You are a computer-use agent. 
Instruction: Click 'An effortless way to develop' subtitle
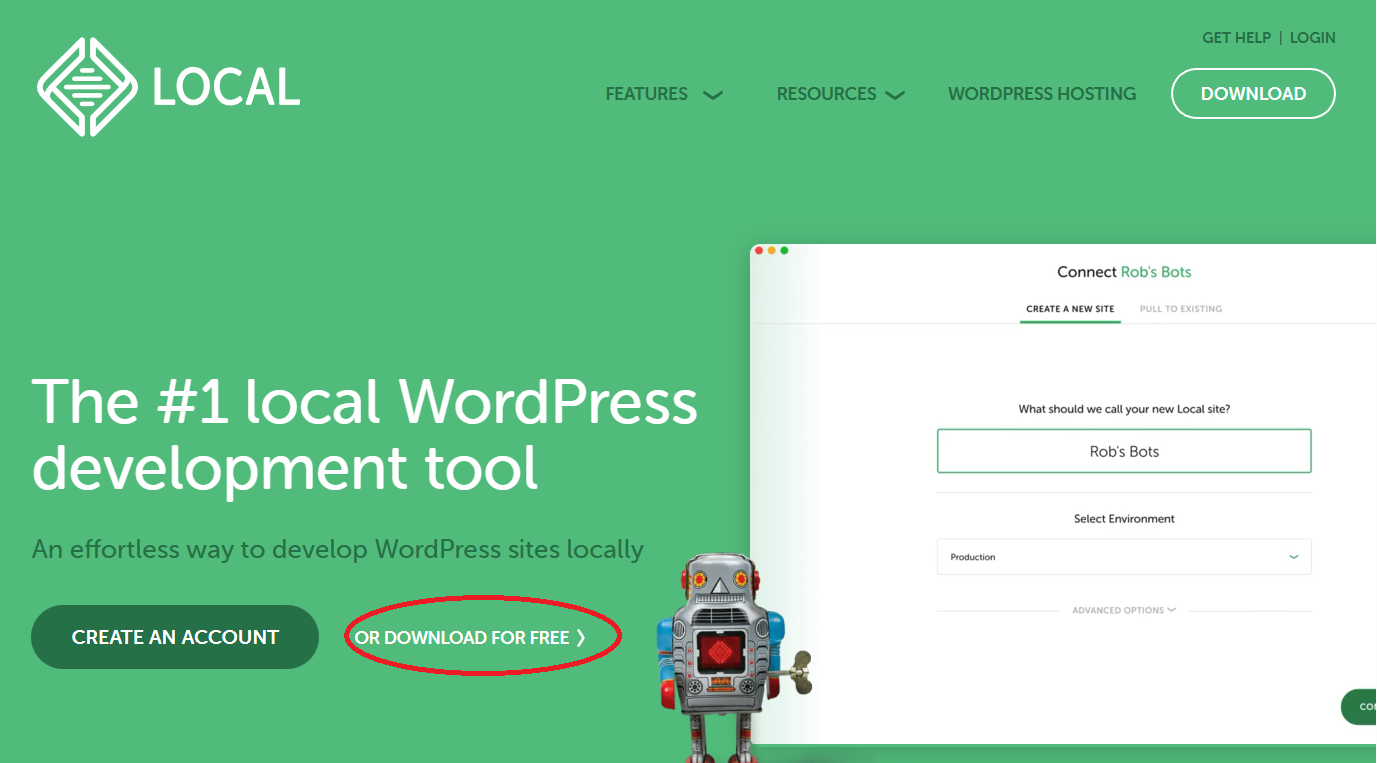pos(338,549)
